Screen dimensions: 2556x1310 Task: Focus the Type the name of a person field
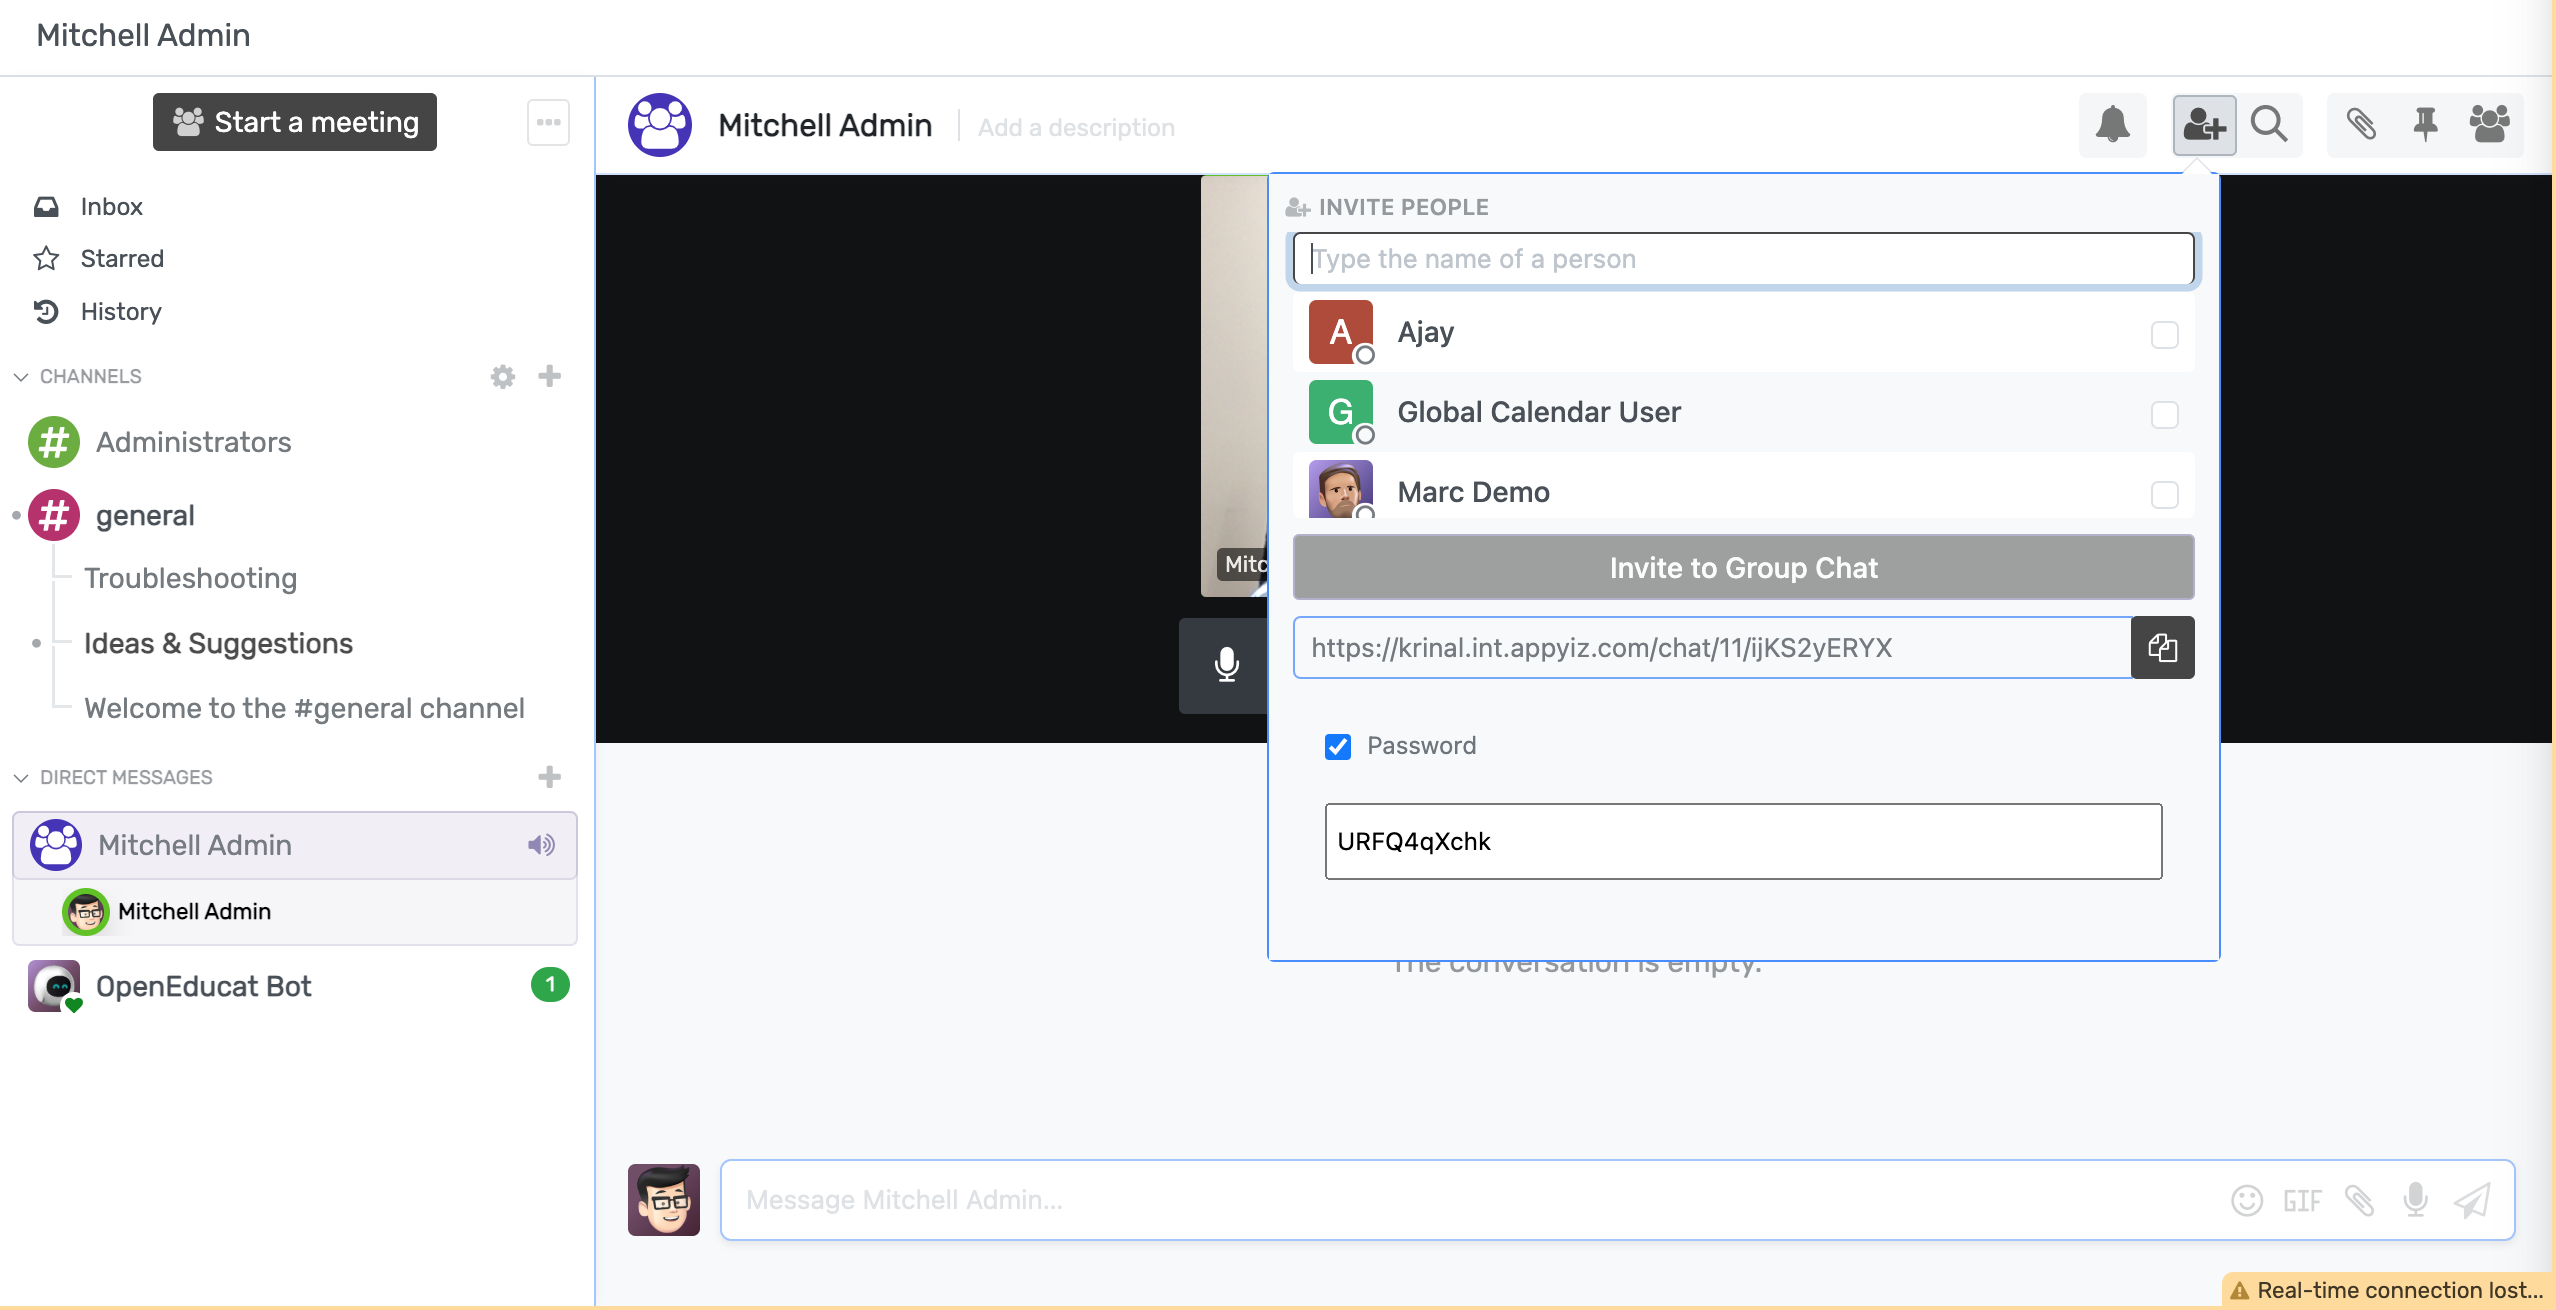(x=1743, y=259)
